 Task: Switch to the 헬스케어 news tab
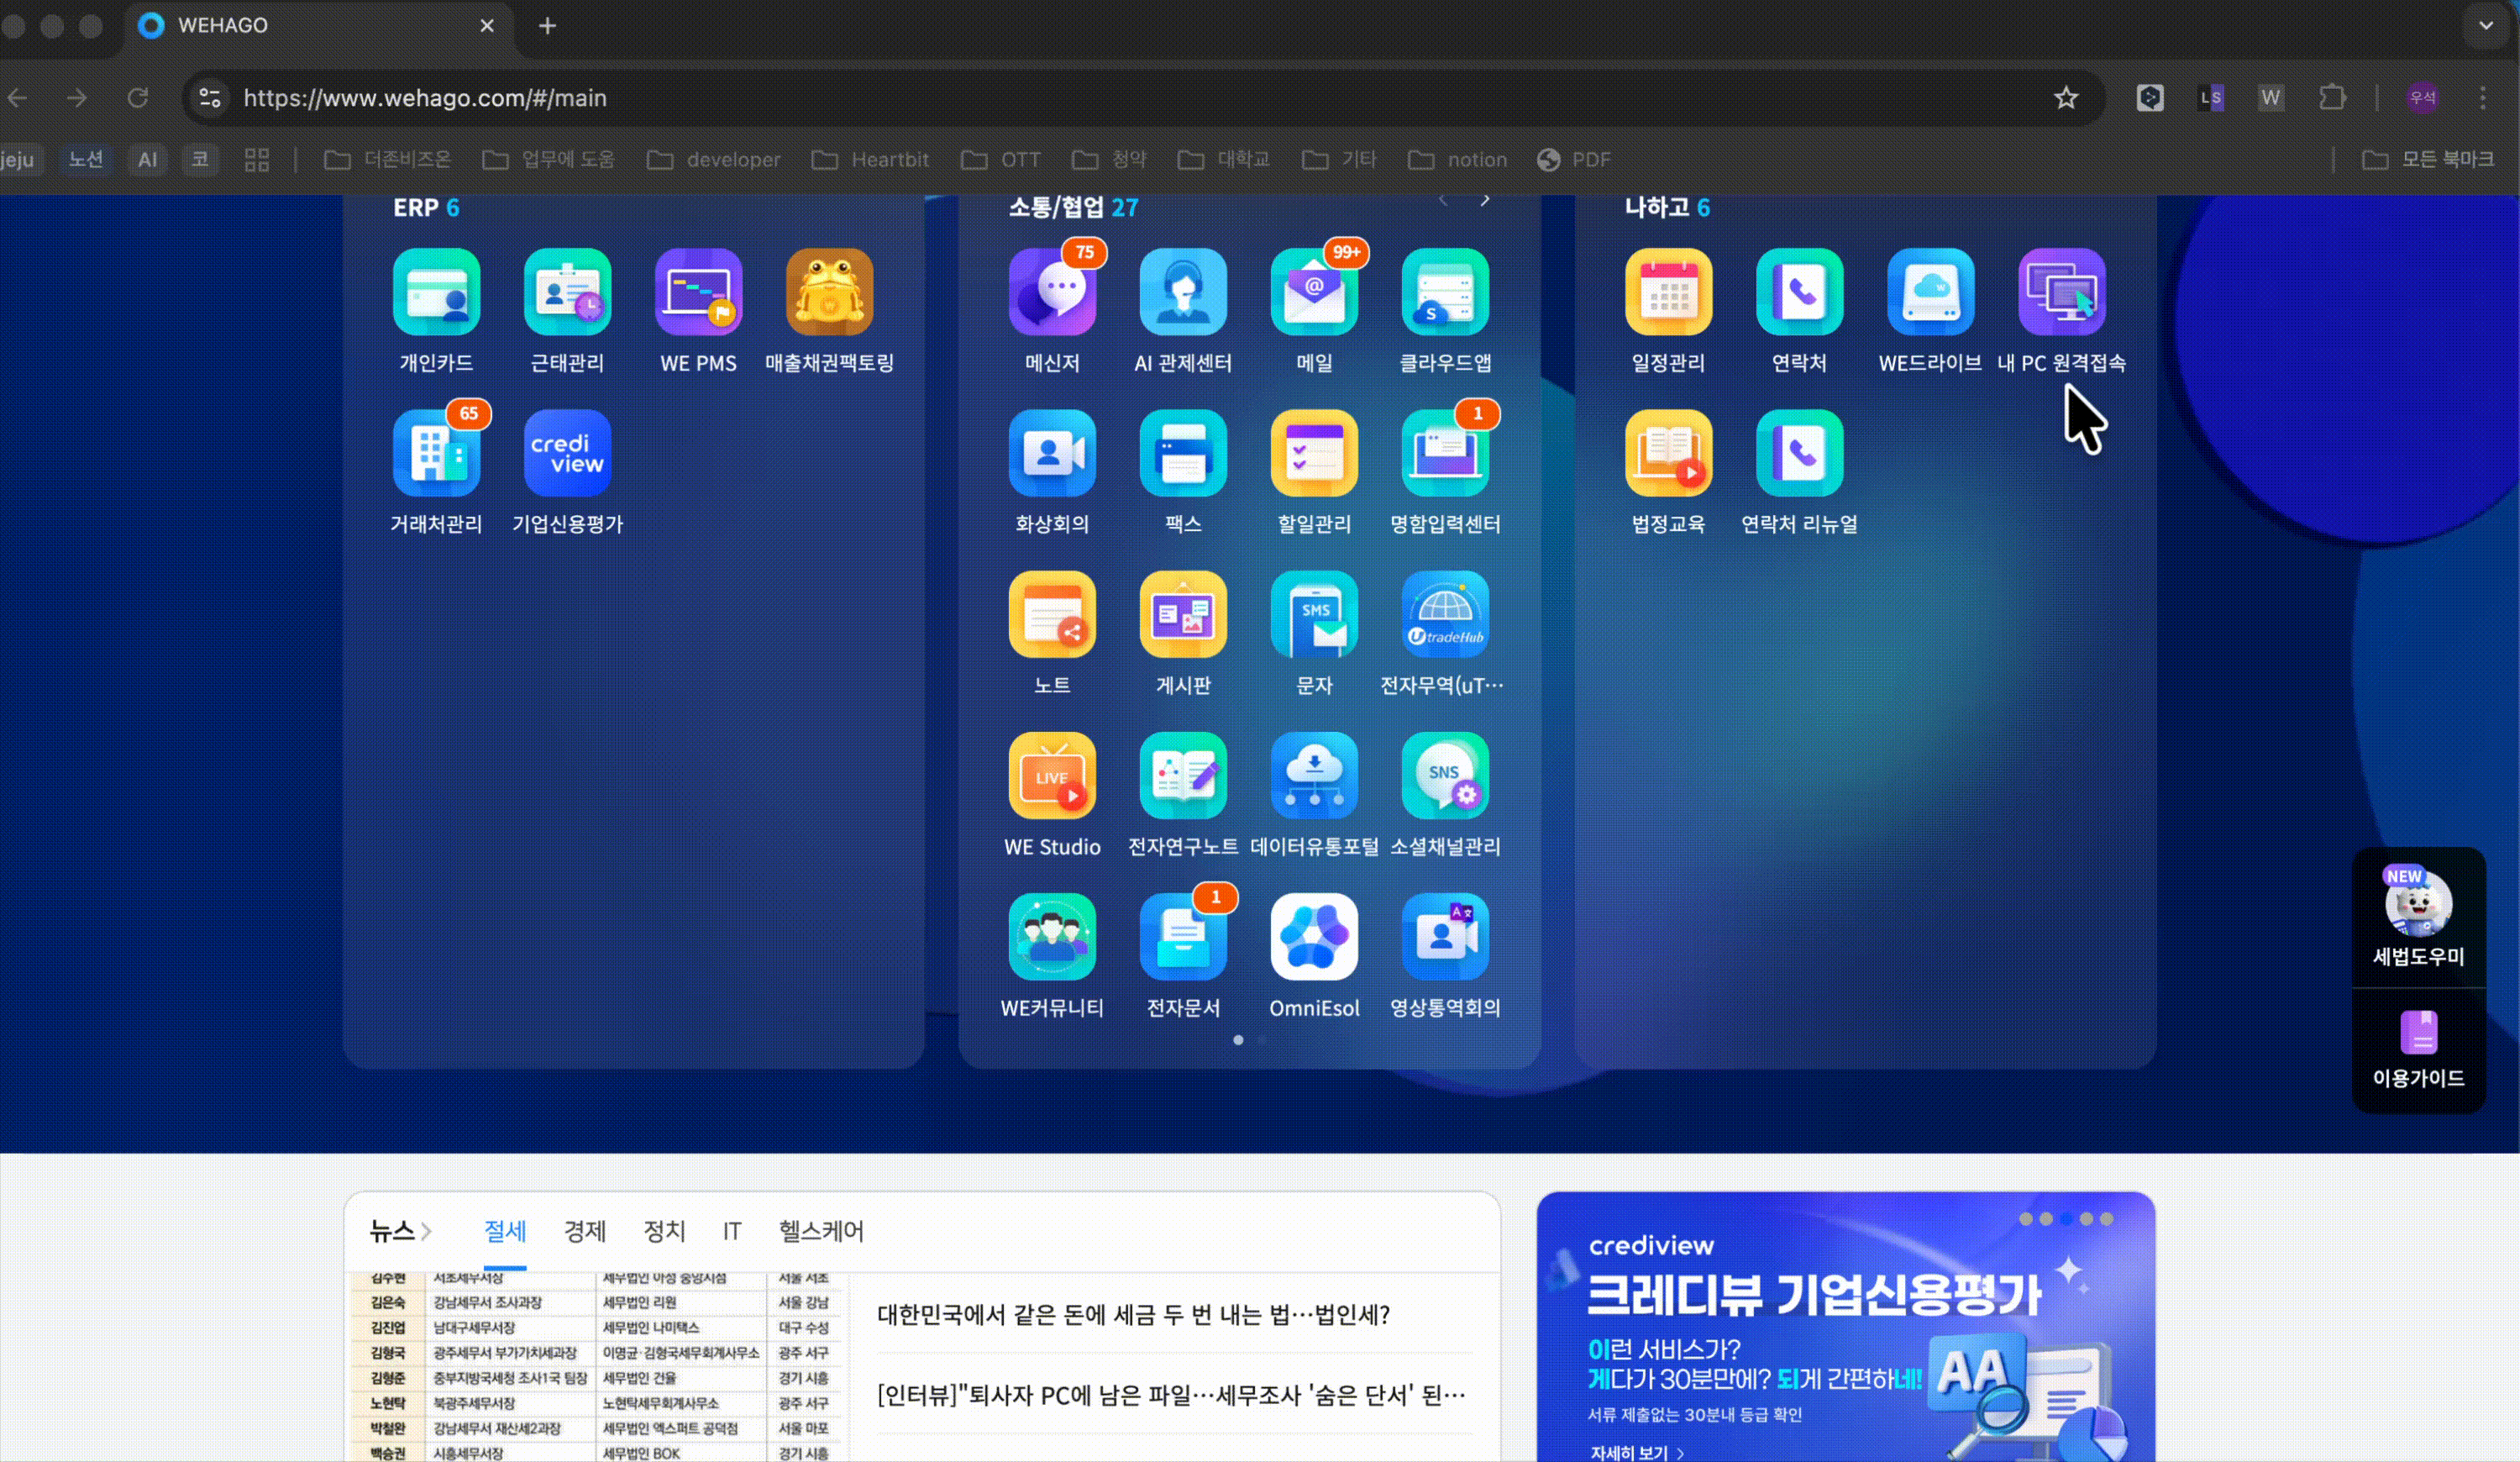coord(820,1232)
